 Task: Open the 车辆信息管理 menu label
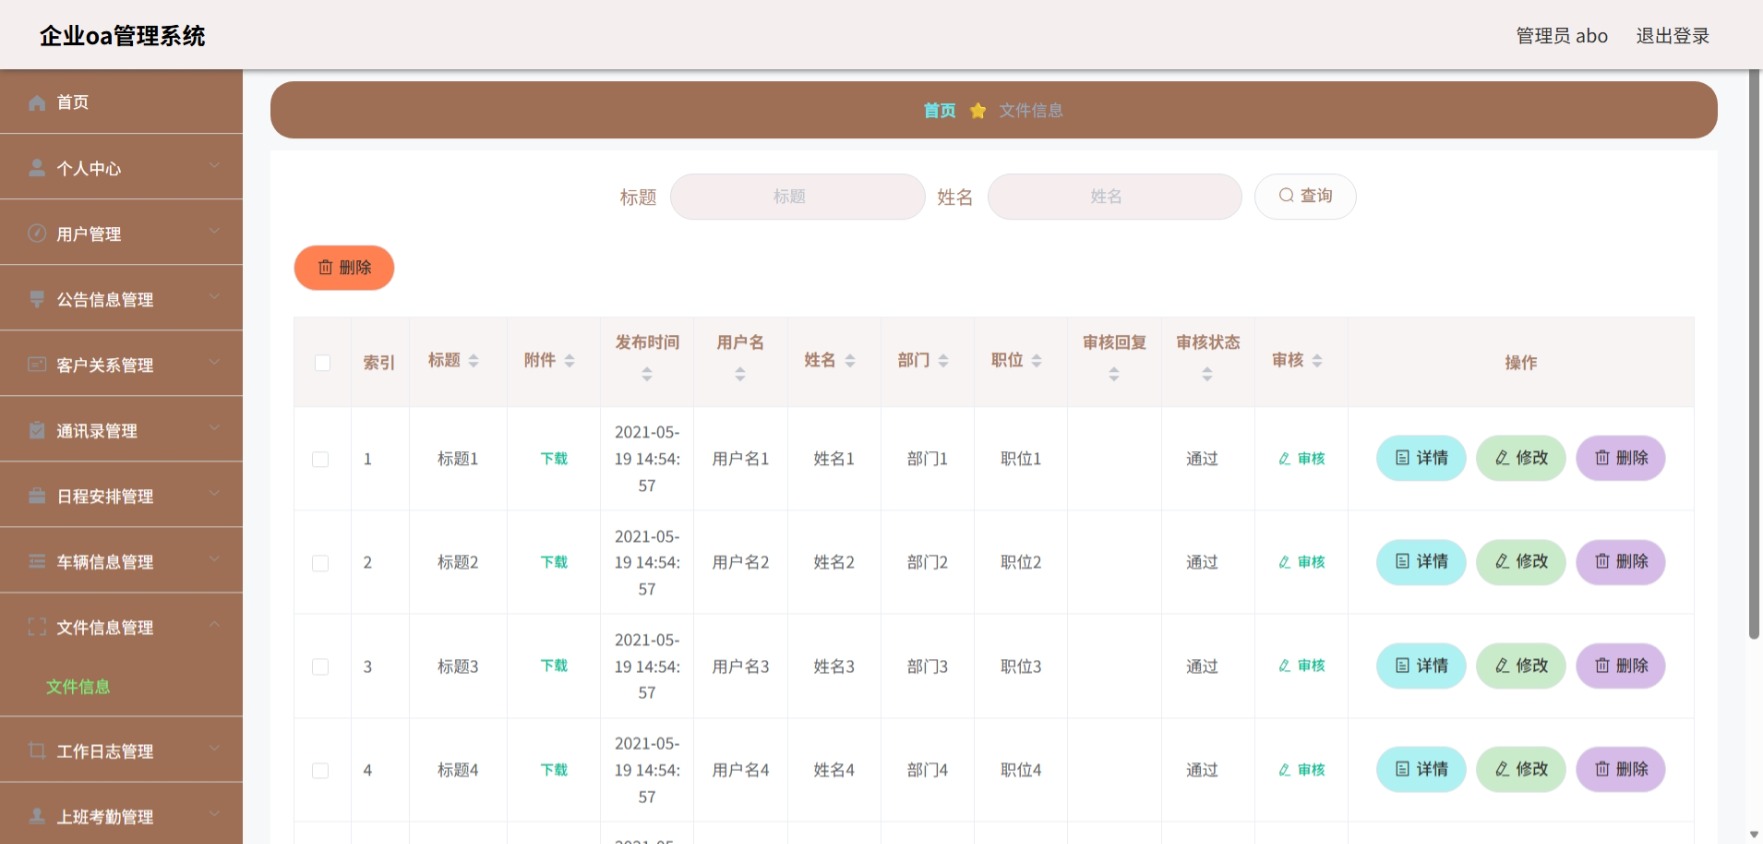coord(105,562)
